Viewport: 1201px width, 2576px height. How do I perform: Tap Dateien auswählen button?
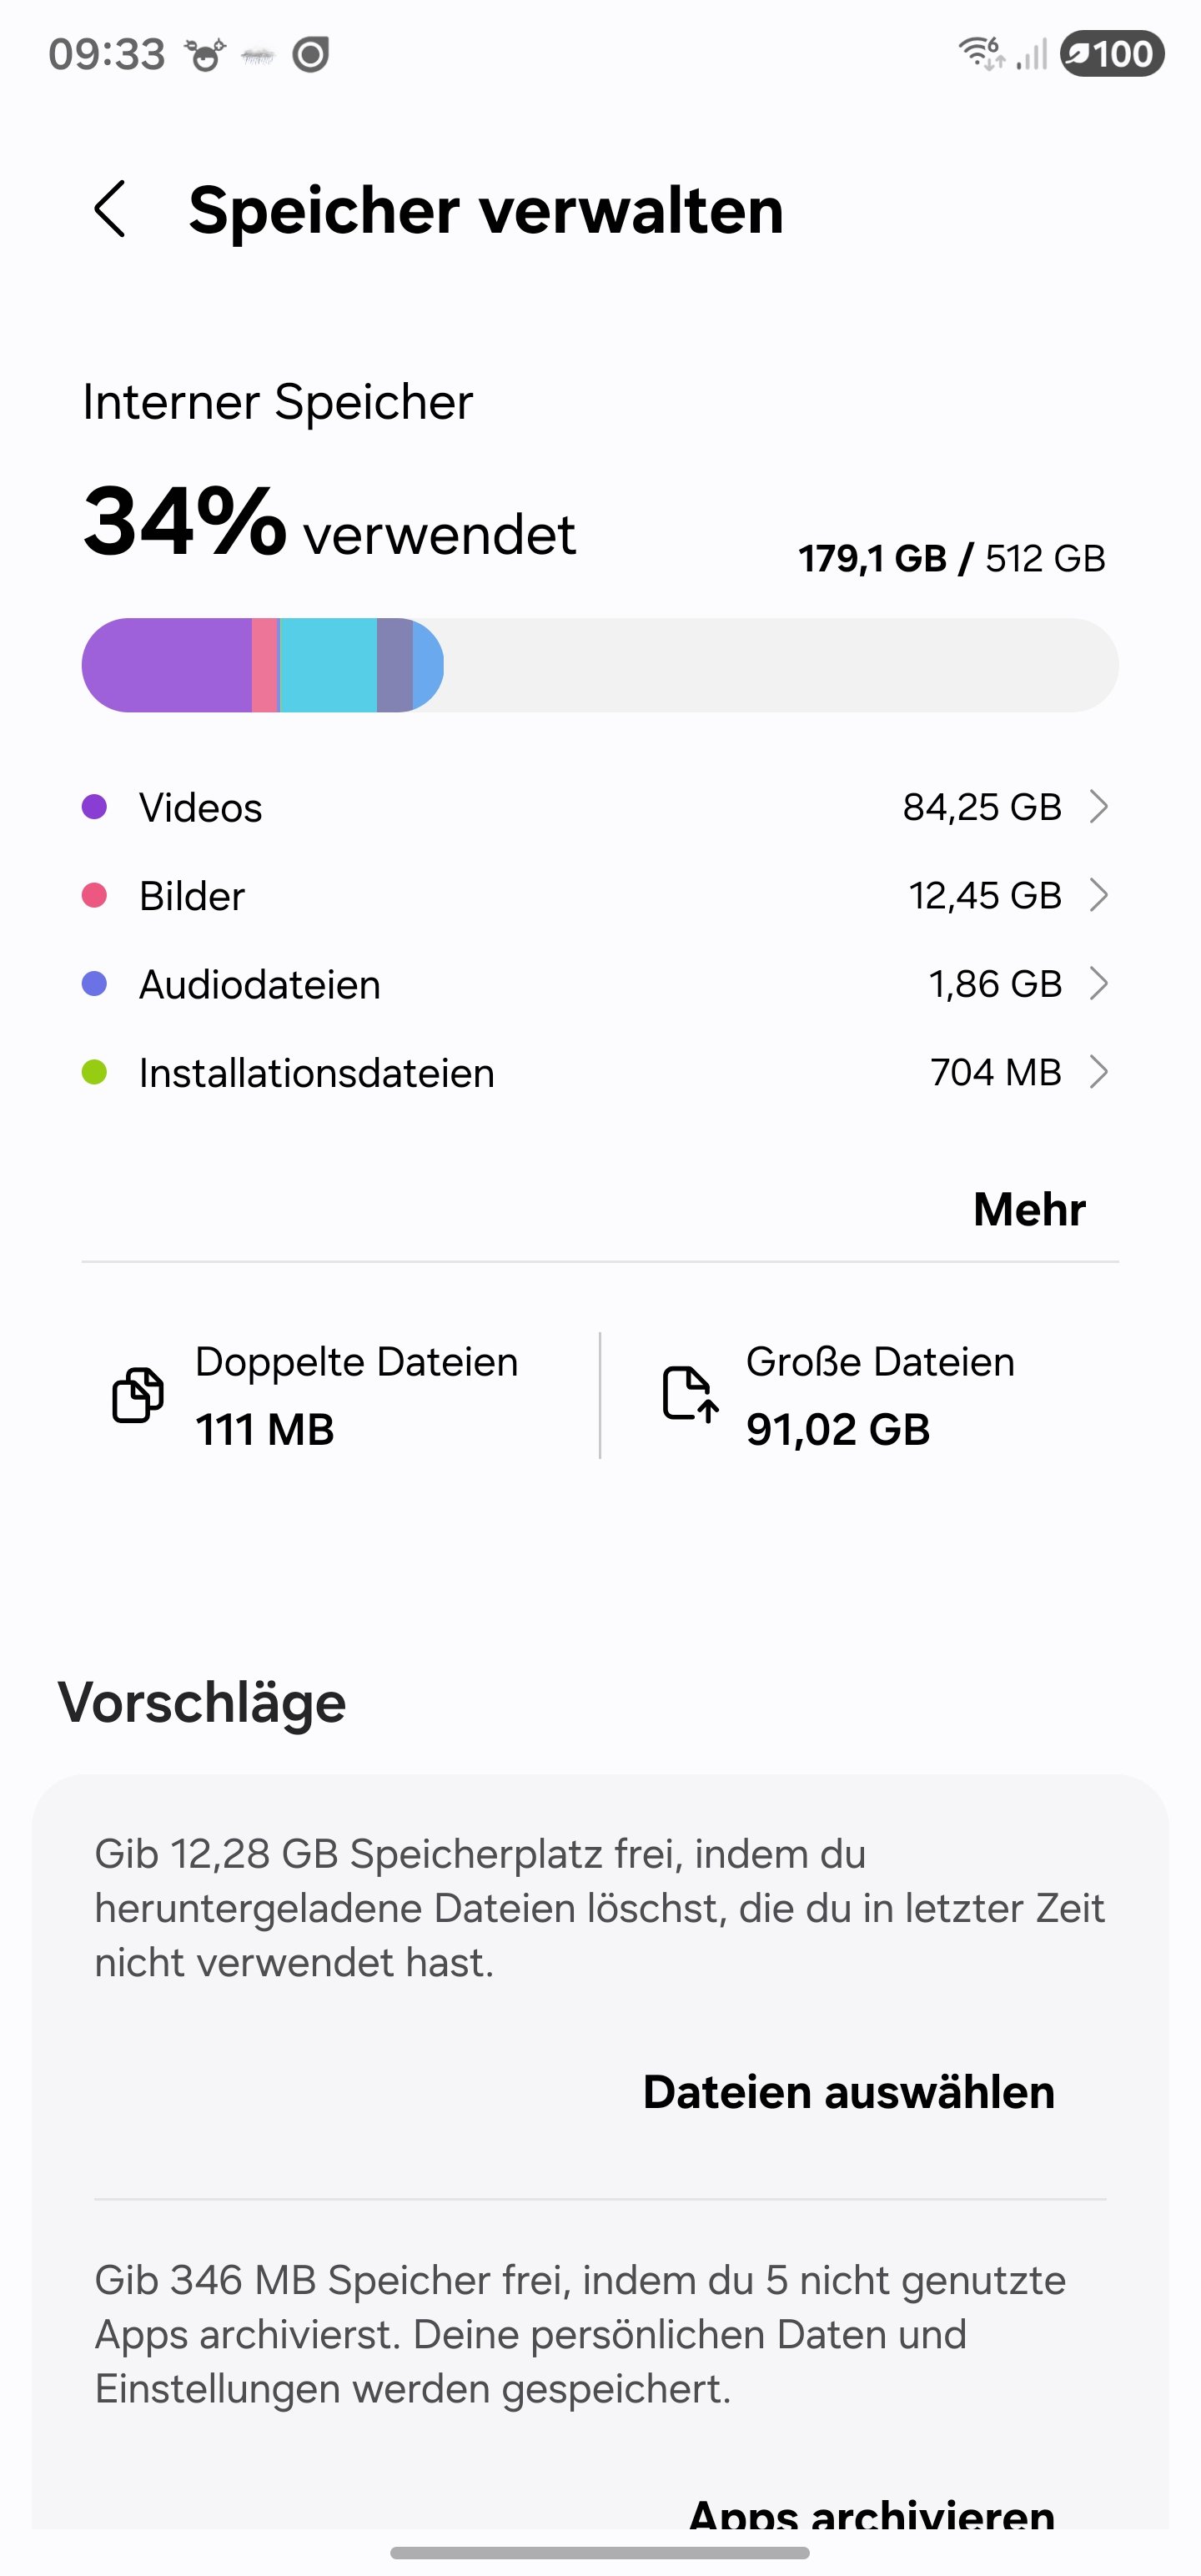[848, 2092]
